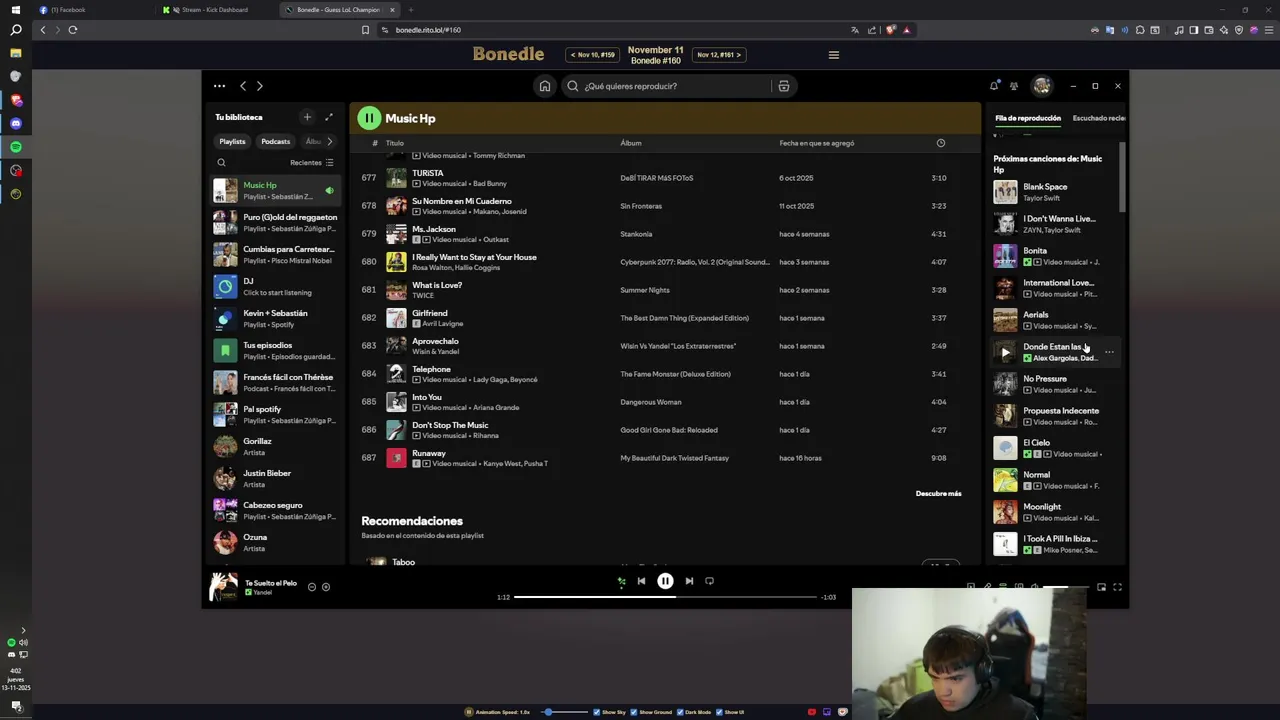This screenshot has width=1280, height=720.
Task: Open more options for Donde Estan las…
Action: tap(1109, 352)
